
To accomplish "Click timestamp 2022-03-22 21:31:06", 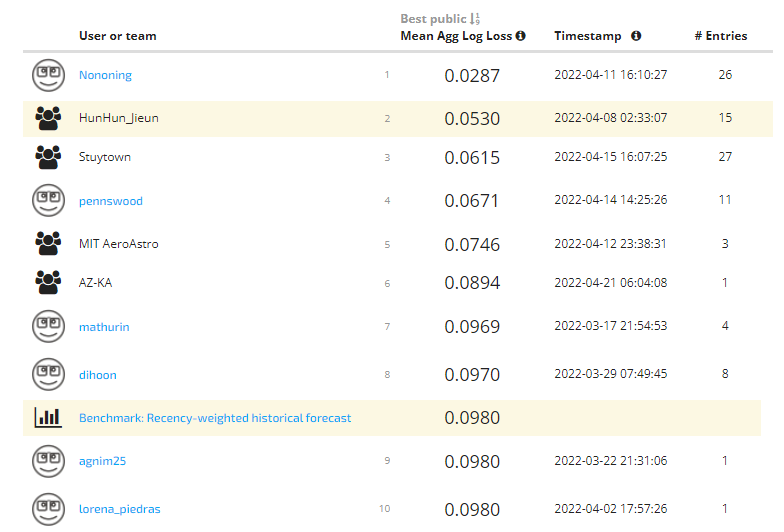I will [x=610, y=460].
